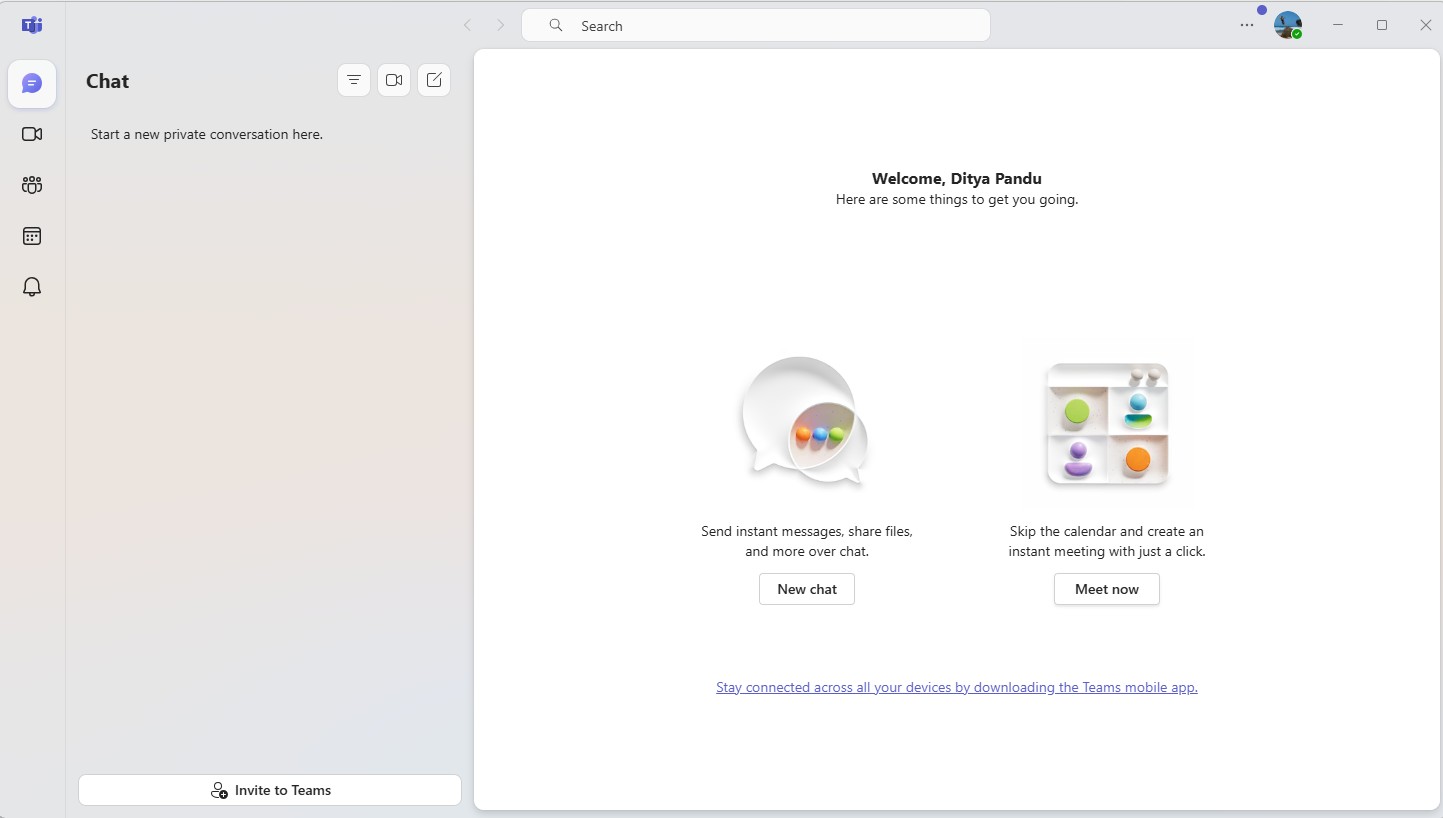
Task: Click the meeting grid illustration
Action: click(1107, 424)
